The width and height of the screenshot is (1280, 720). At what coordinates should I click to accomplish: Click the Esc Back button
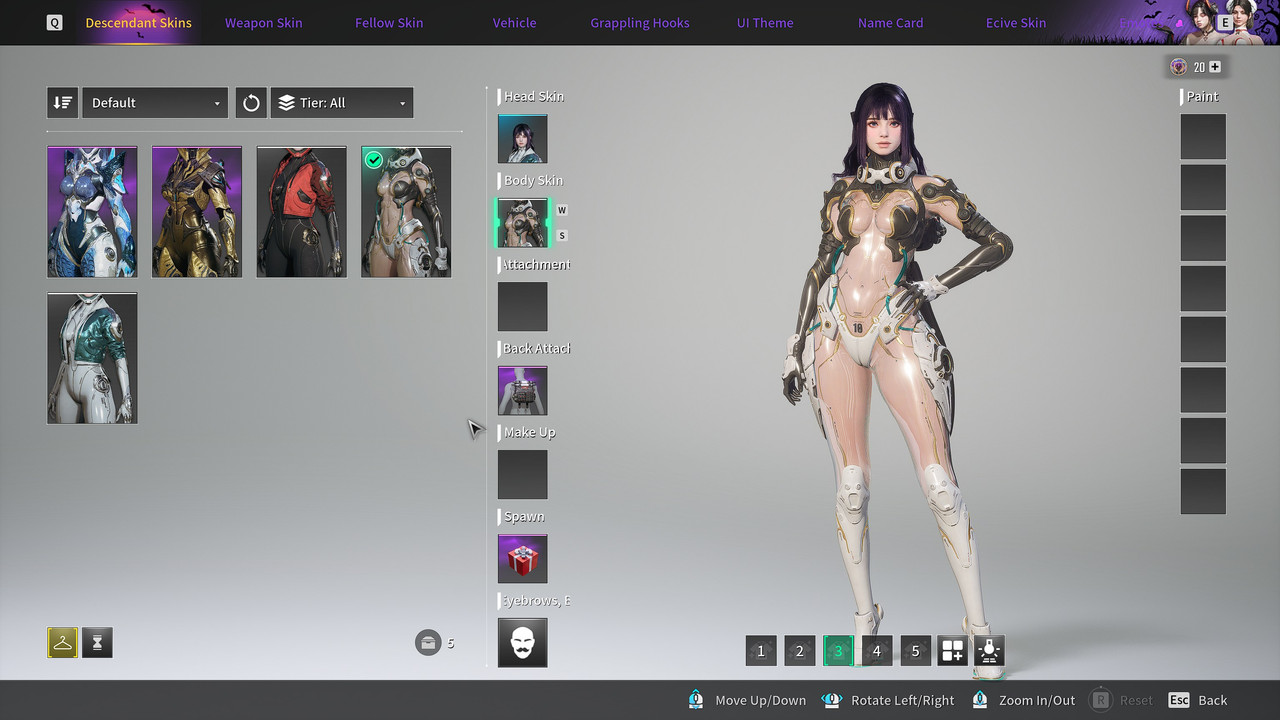pyautogui.click(x=1197, y=700)
